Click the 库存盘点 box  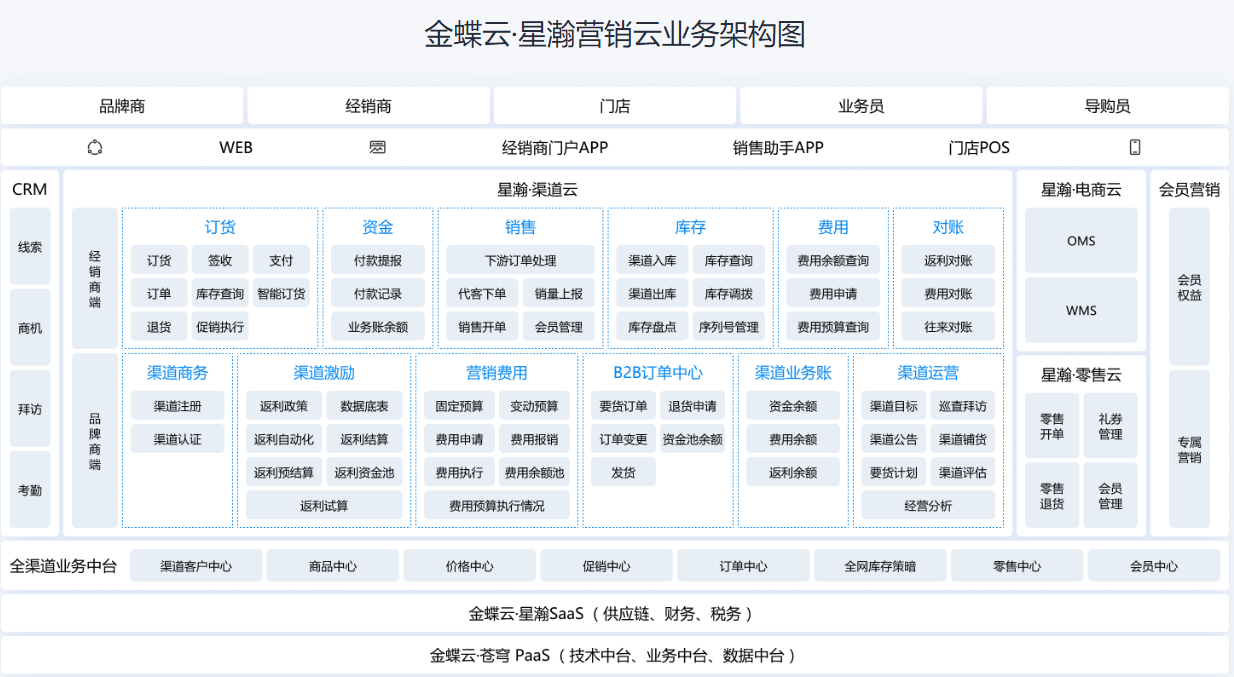pyautogui.click(x=652, y=326)
